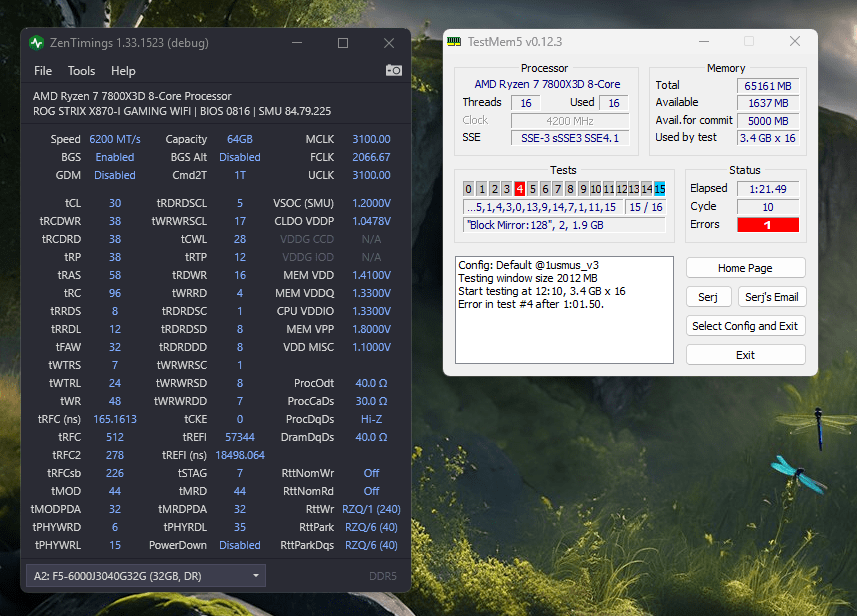
Task: Click the 15 / 16 test progress field
Action: pos(645,207)
